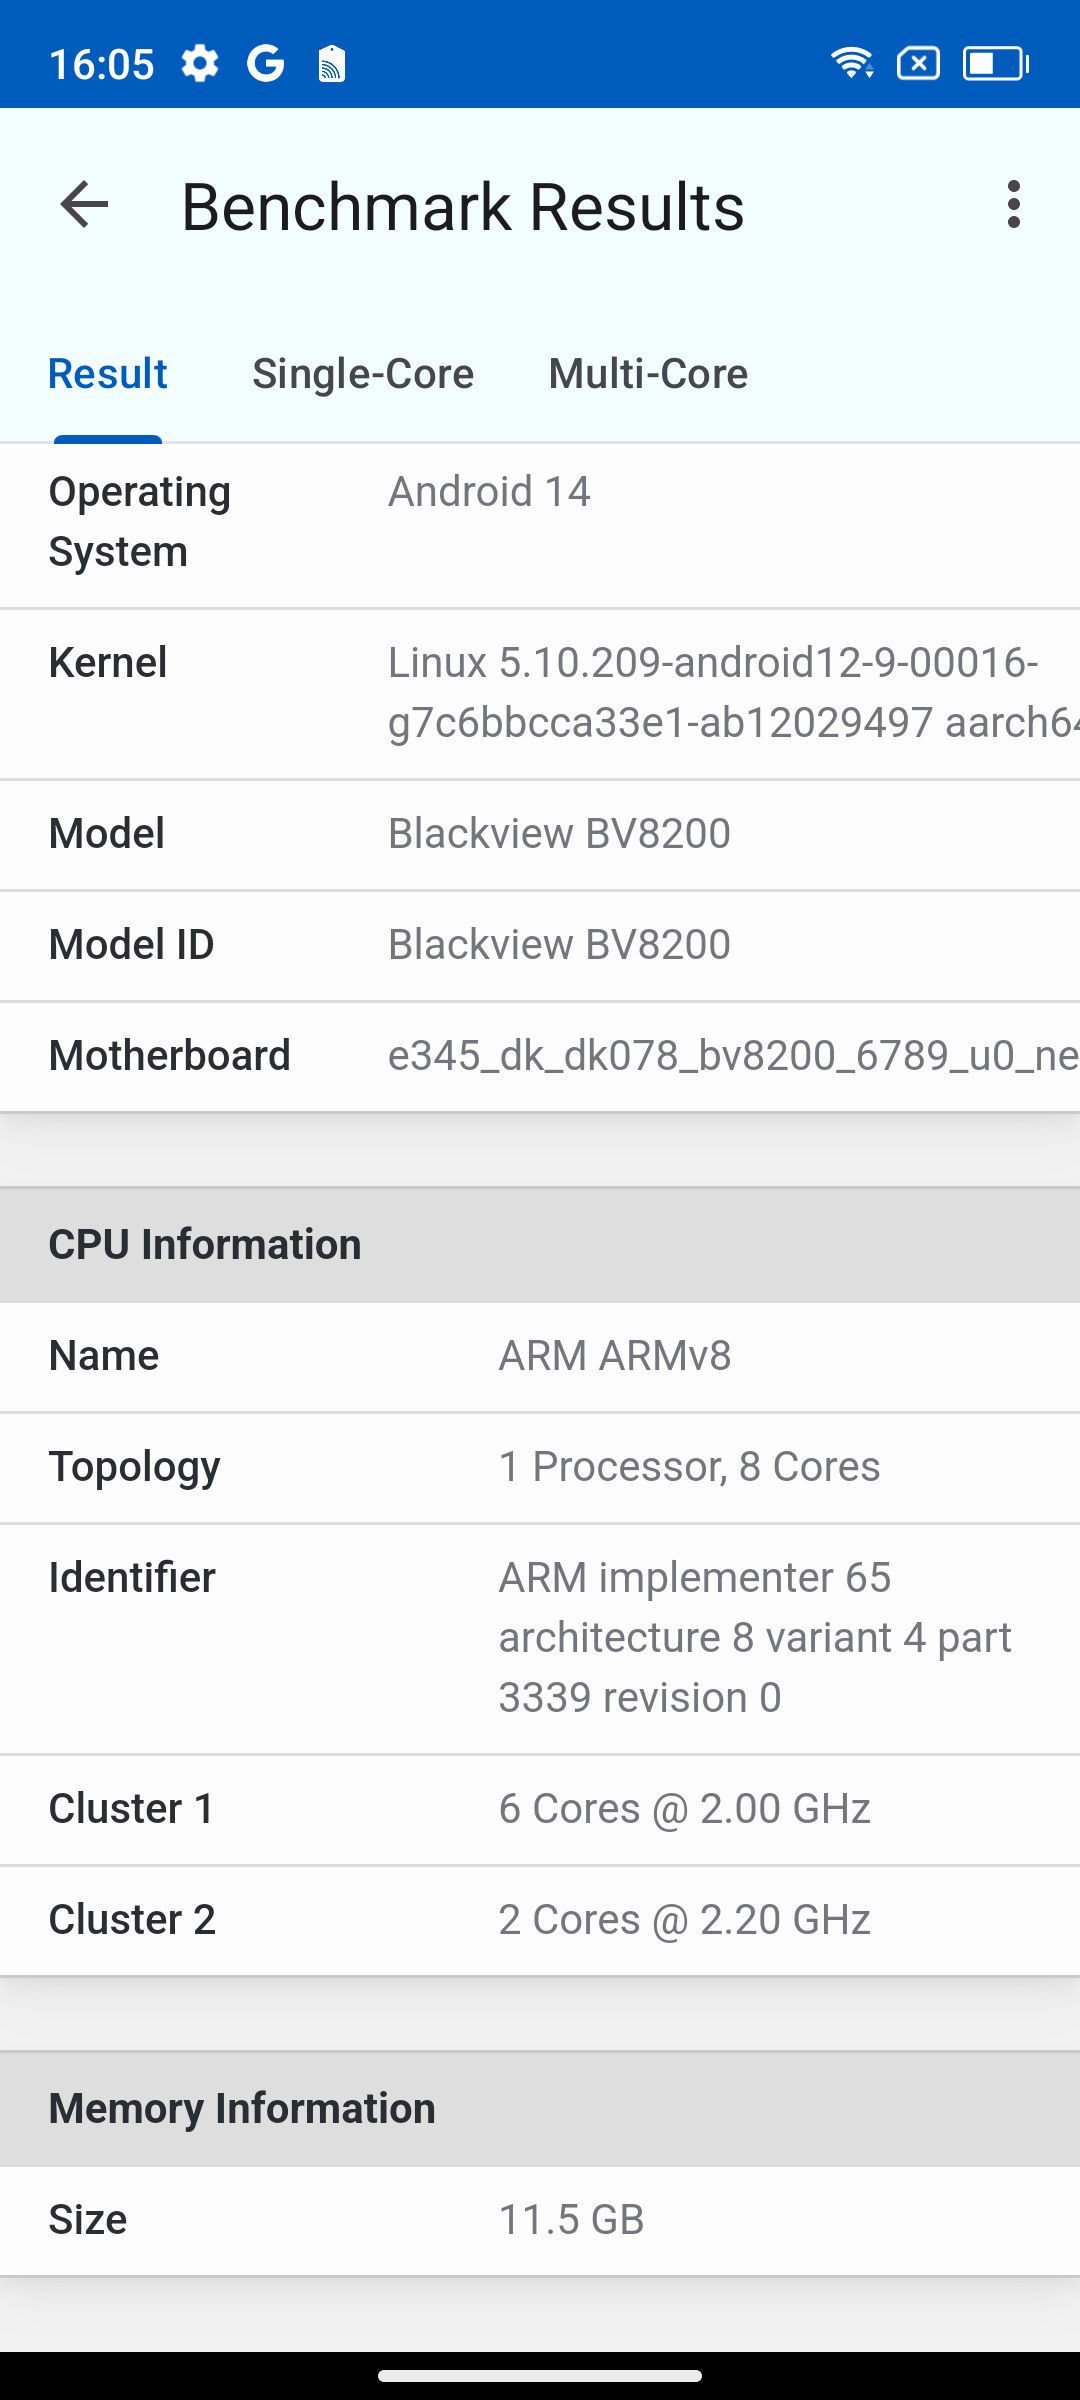The height and width of the screenshot is (2400, 1080).
Task: Tap the Wi-Fi signal icon
Action: click(x=852, y=64)
